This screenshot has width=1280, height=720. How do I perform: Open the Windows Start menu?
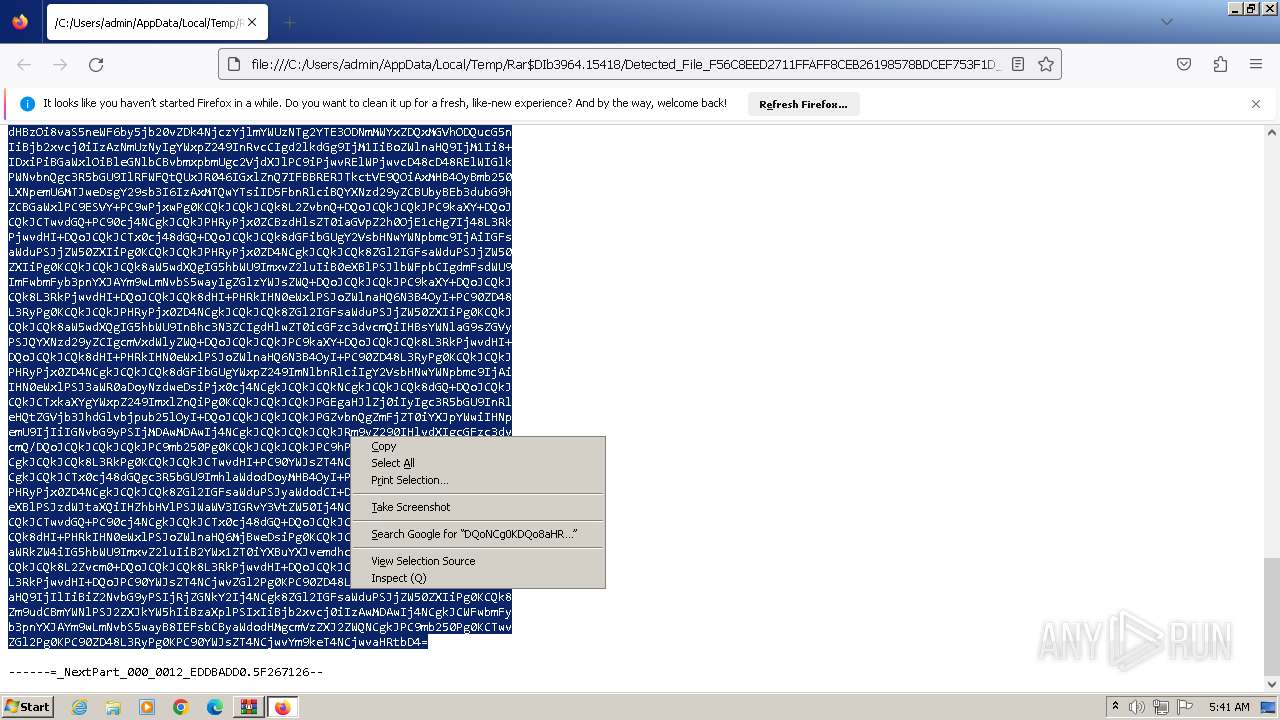coord(27,707)
